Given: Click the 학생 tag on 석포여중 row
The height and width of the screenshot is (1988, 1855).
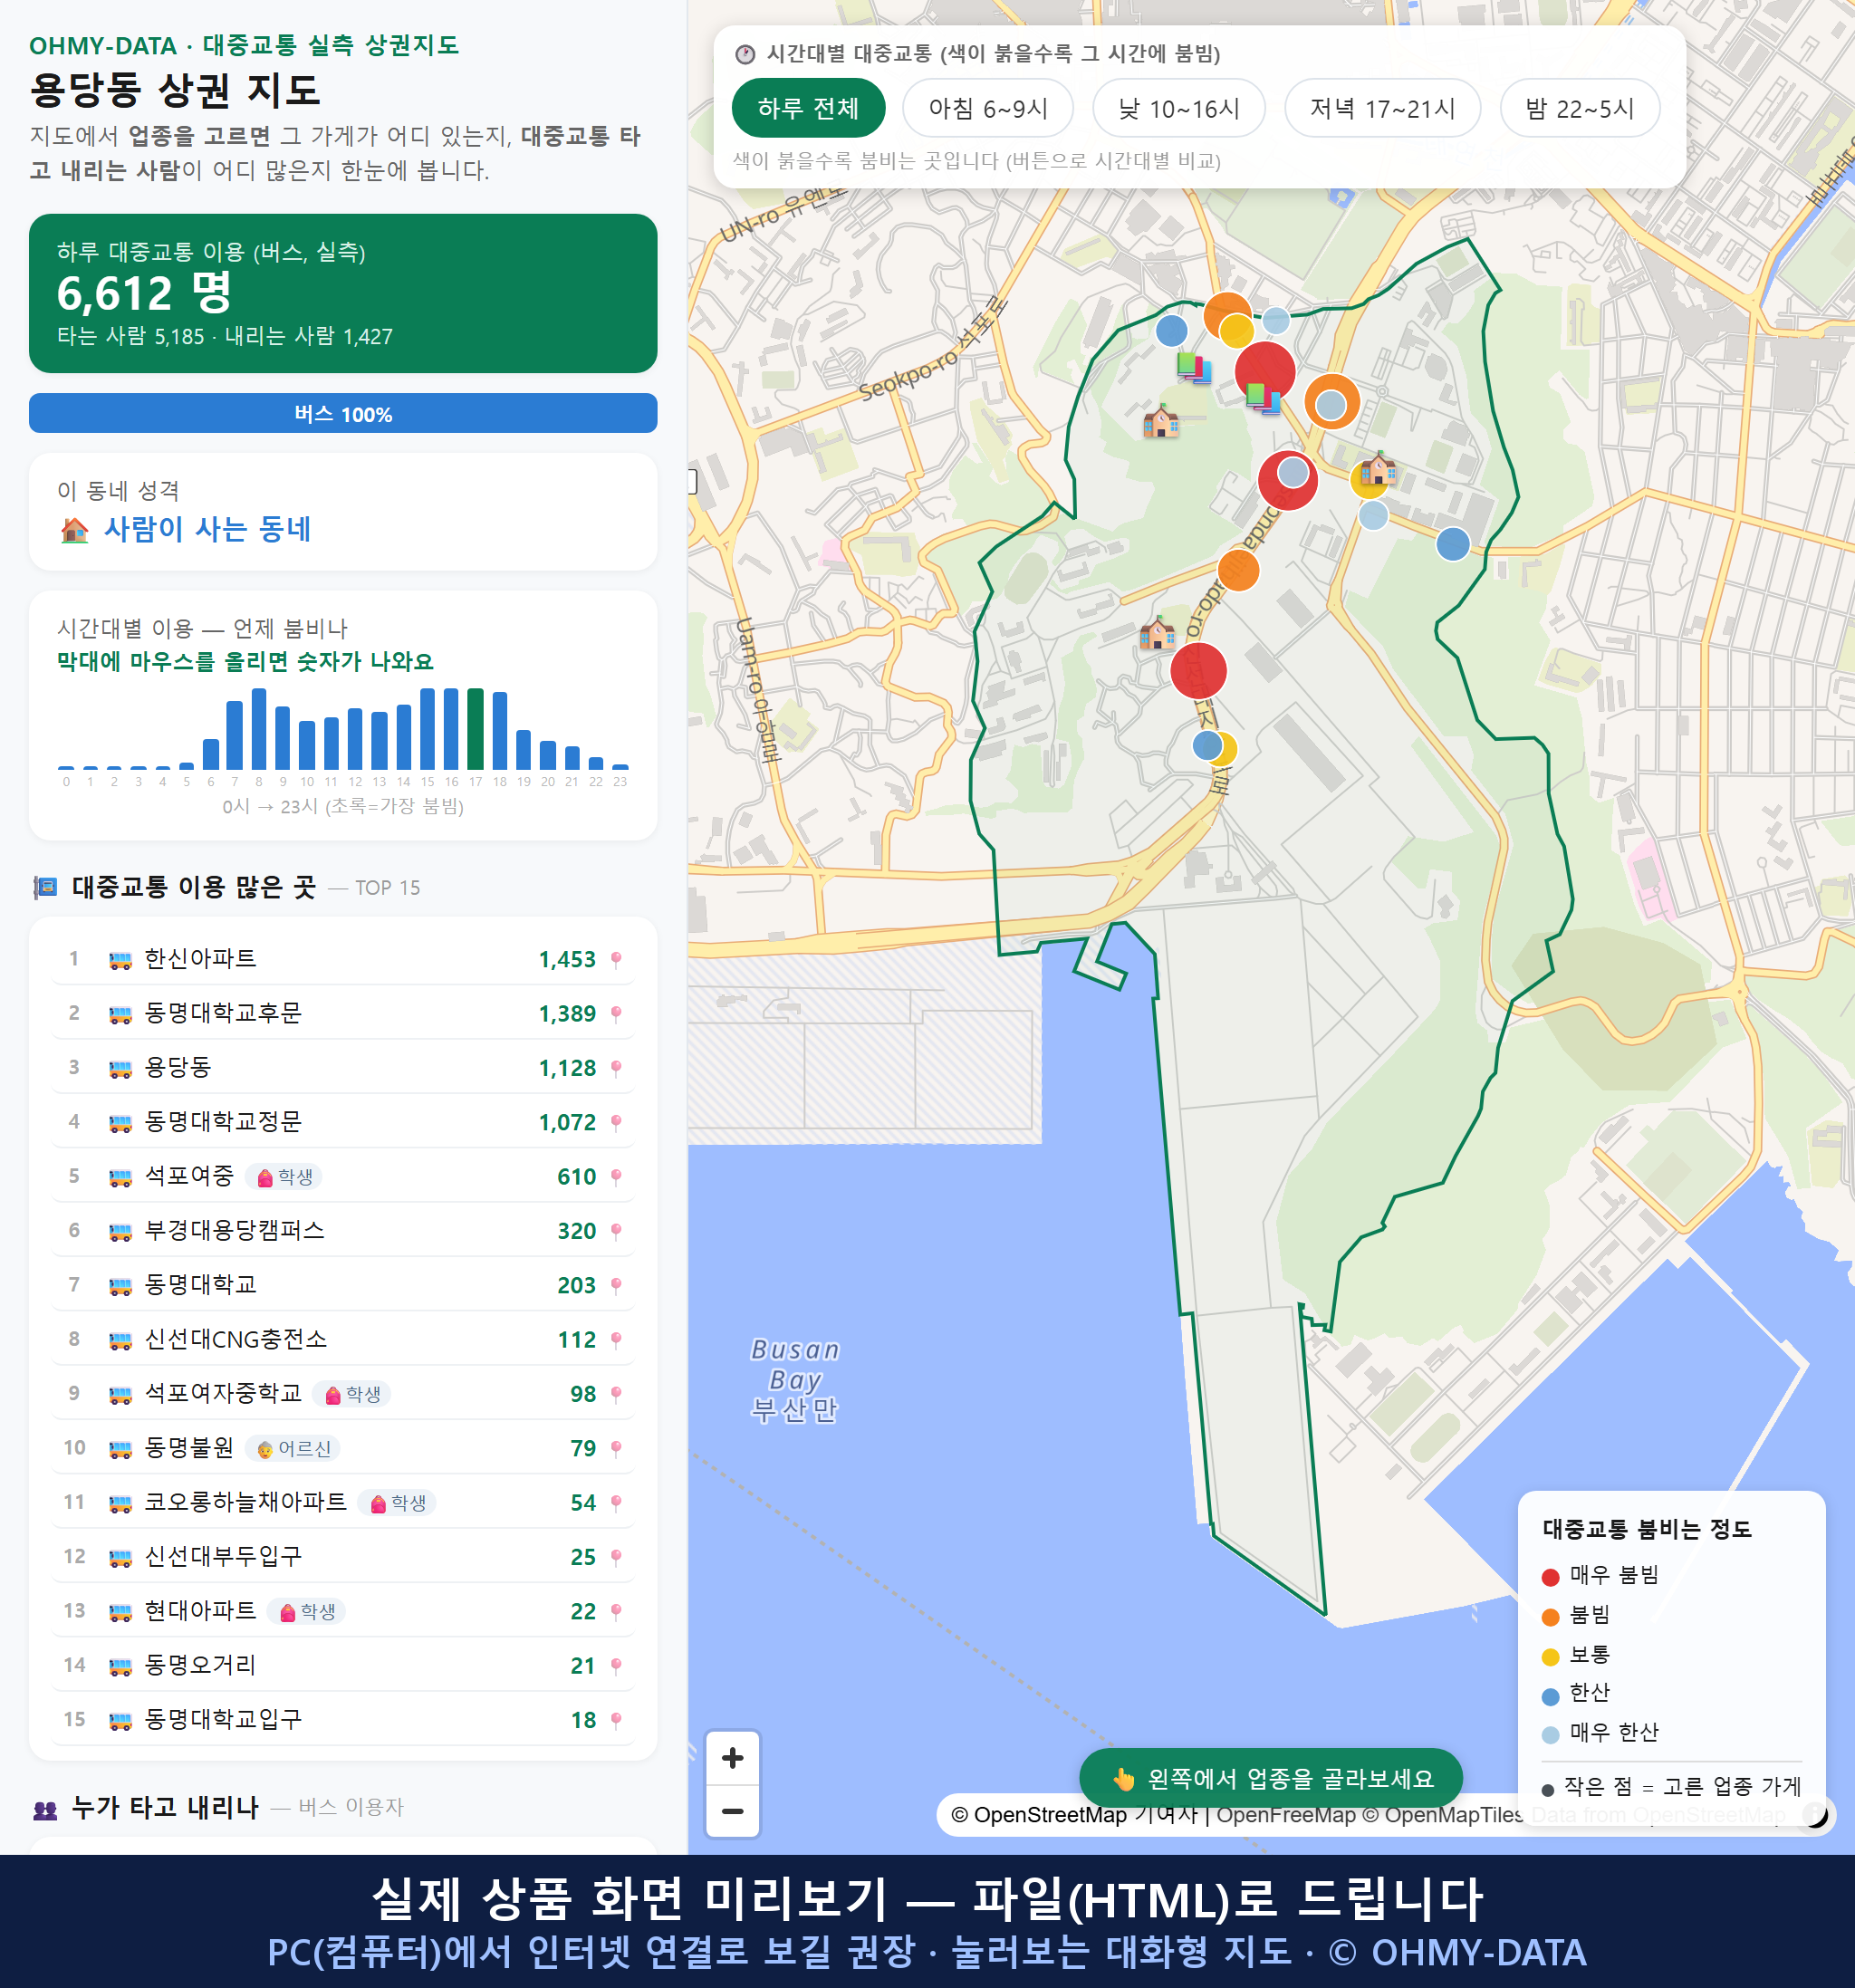Looking at the screenshot, I should point(285,1177).
